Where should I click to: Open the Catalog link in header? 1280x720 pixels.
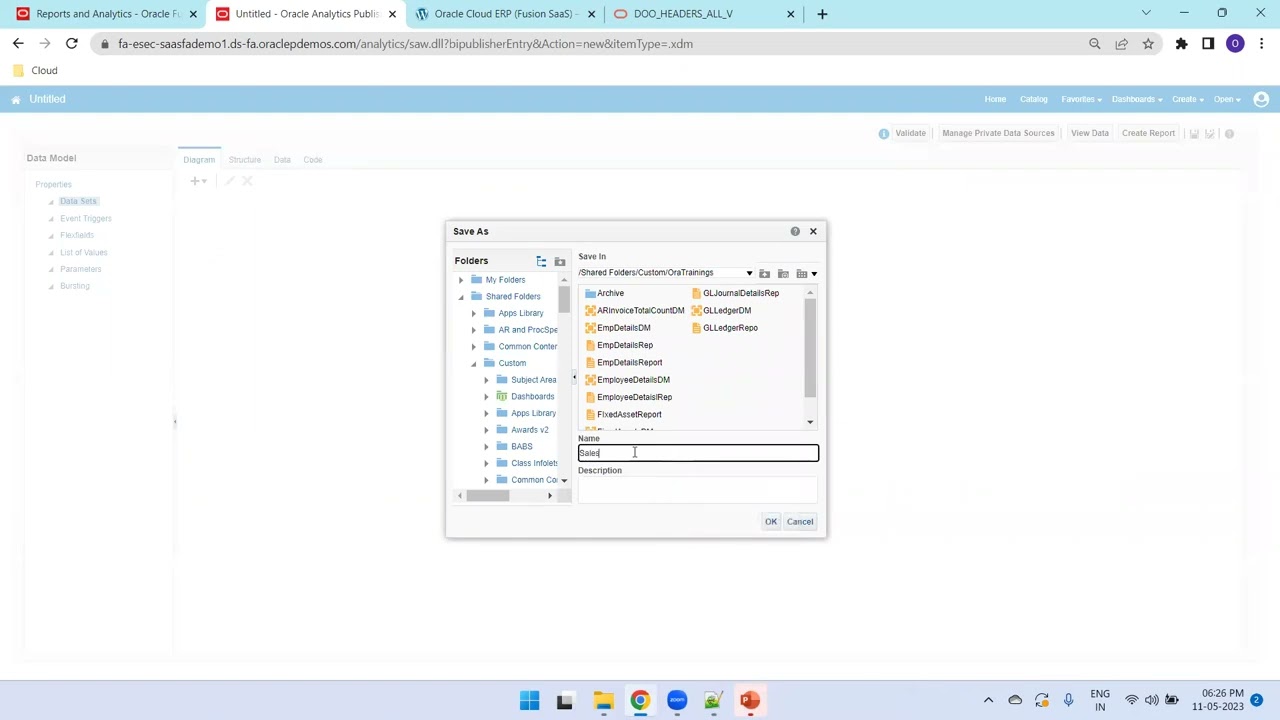pos(1034,99)
